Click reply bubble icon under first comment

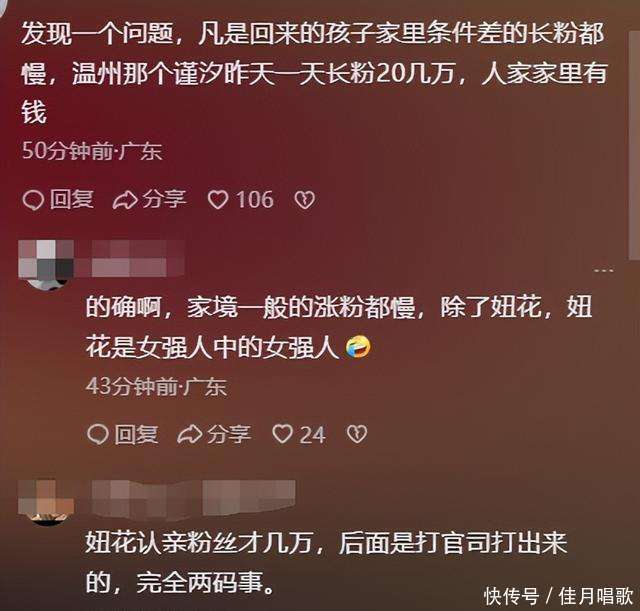click(x=33, y=200)
